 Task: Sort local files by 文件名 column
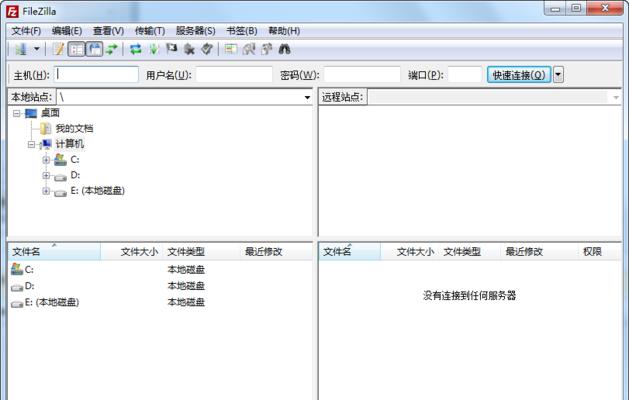click(55, 252)
